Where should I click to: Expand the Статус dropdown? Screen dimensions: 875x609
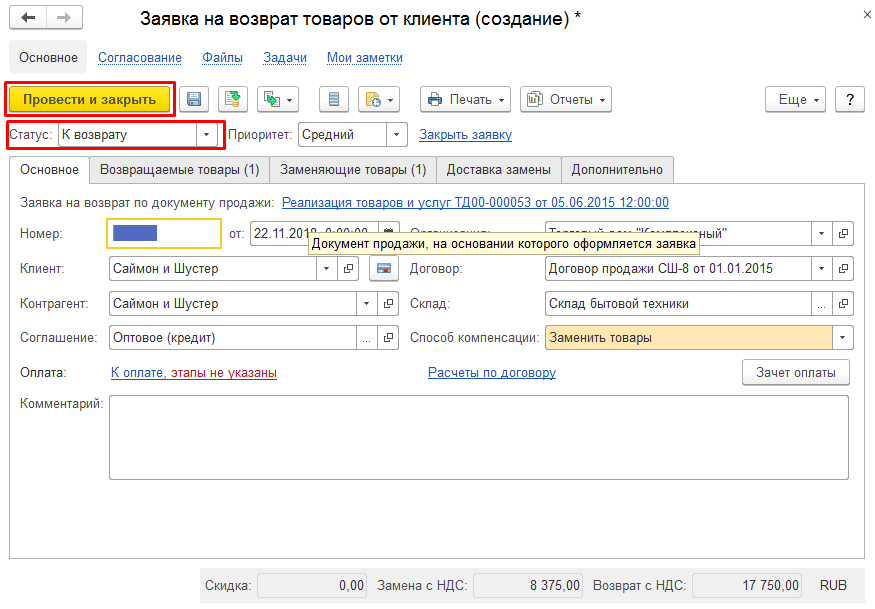[206, 134]
